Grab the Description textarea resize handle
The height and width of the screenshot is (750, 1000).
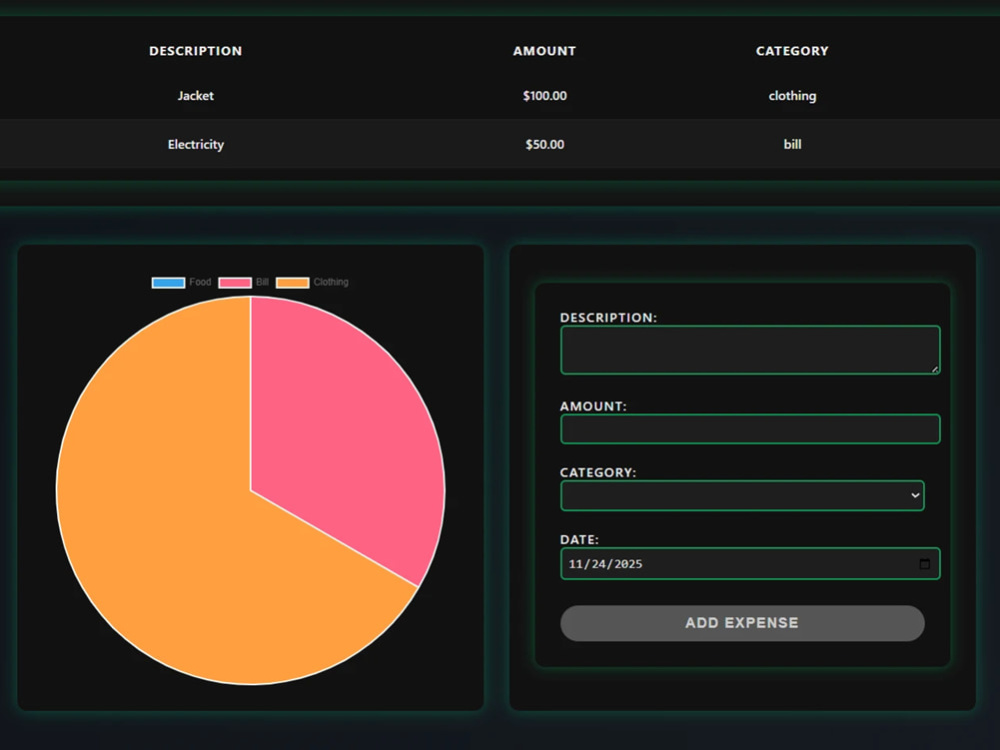tap(934, 369)
